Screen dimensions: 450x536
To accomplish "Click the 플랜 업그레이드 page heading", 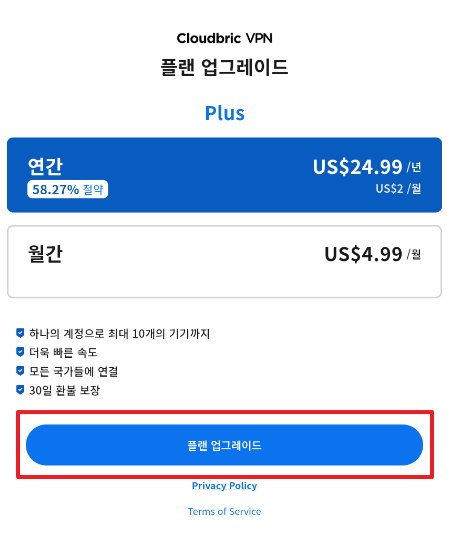I will point(224,67).
